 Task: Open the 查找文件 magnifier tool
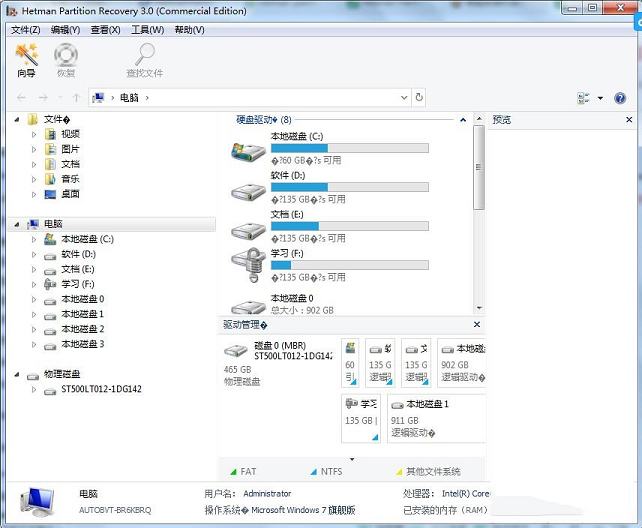pos(145,60)
